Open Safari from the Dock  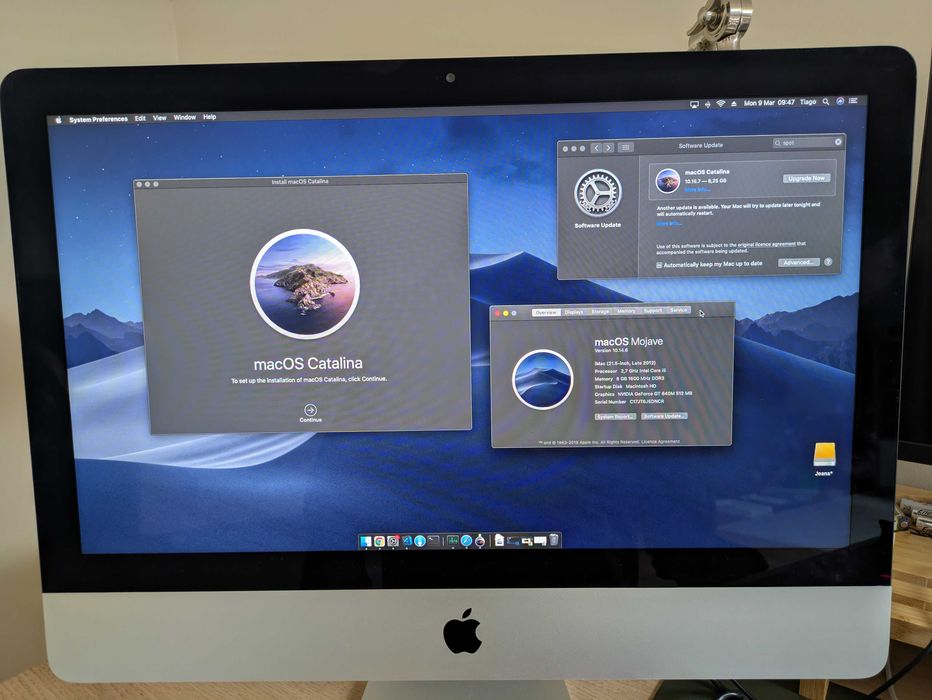[467, 541]
